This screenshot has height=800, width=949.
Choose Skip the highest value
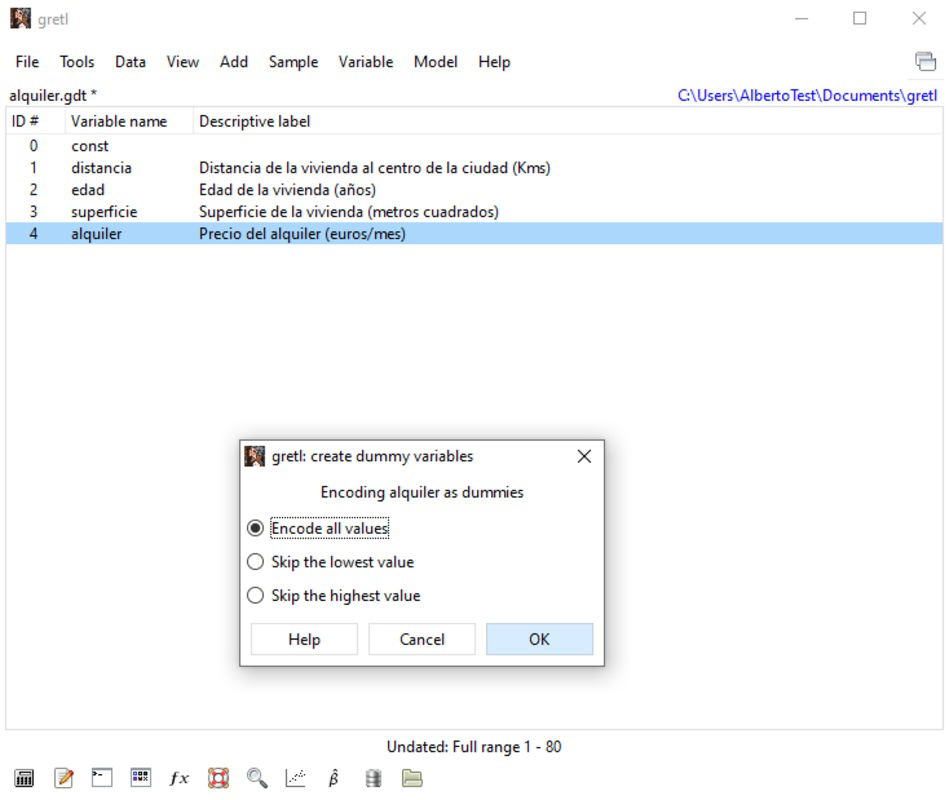(333, 596)
